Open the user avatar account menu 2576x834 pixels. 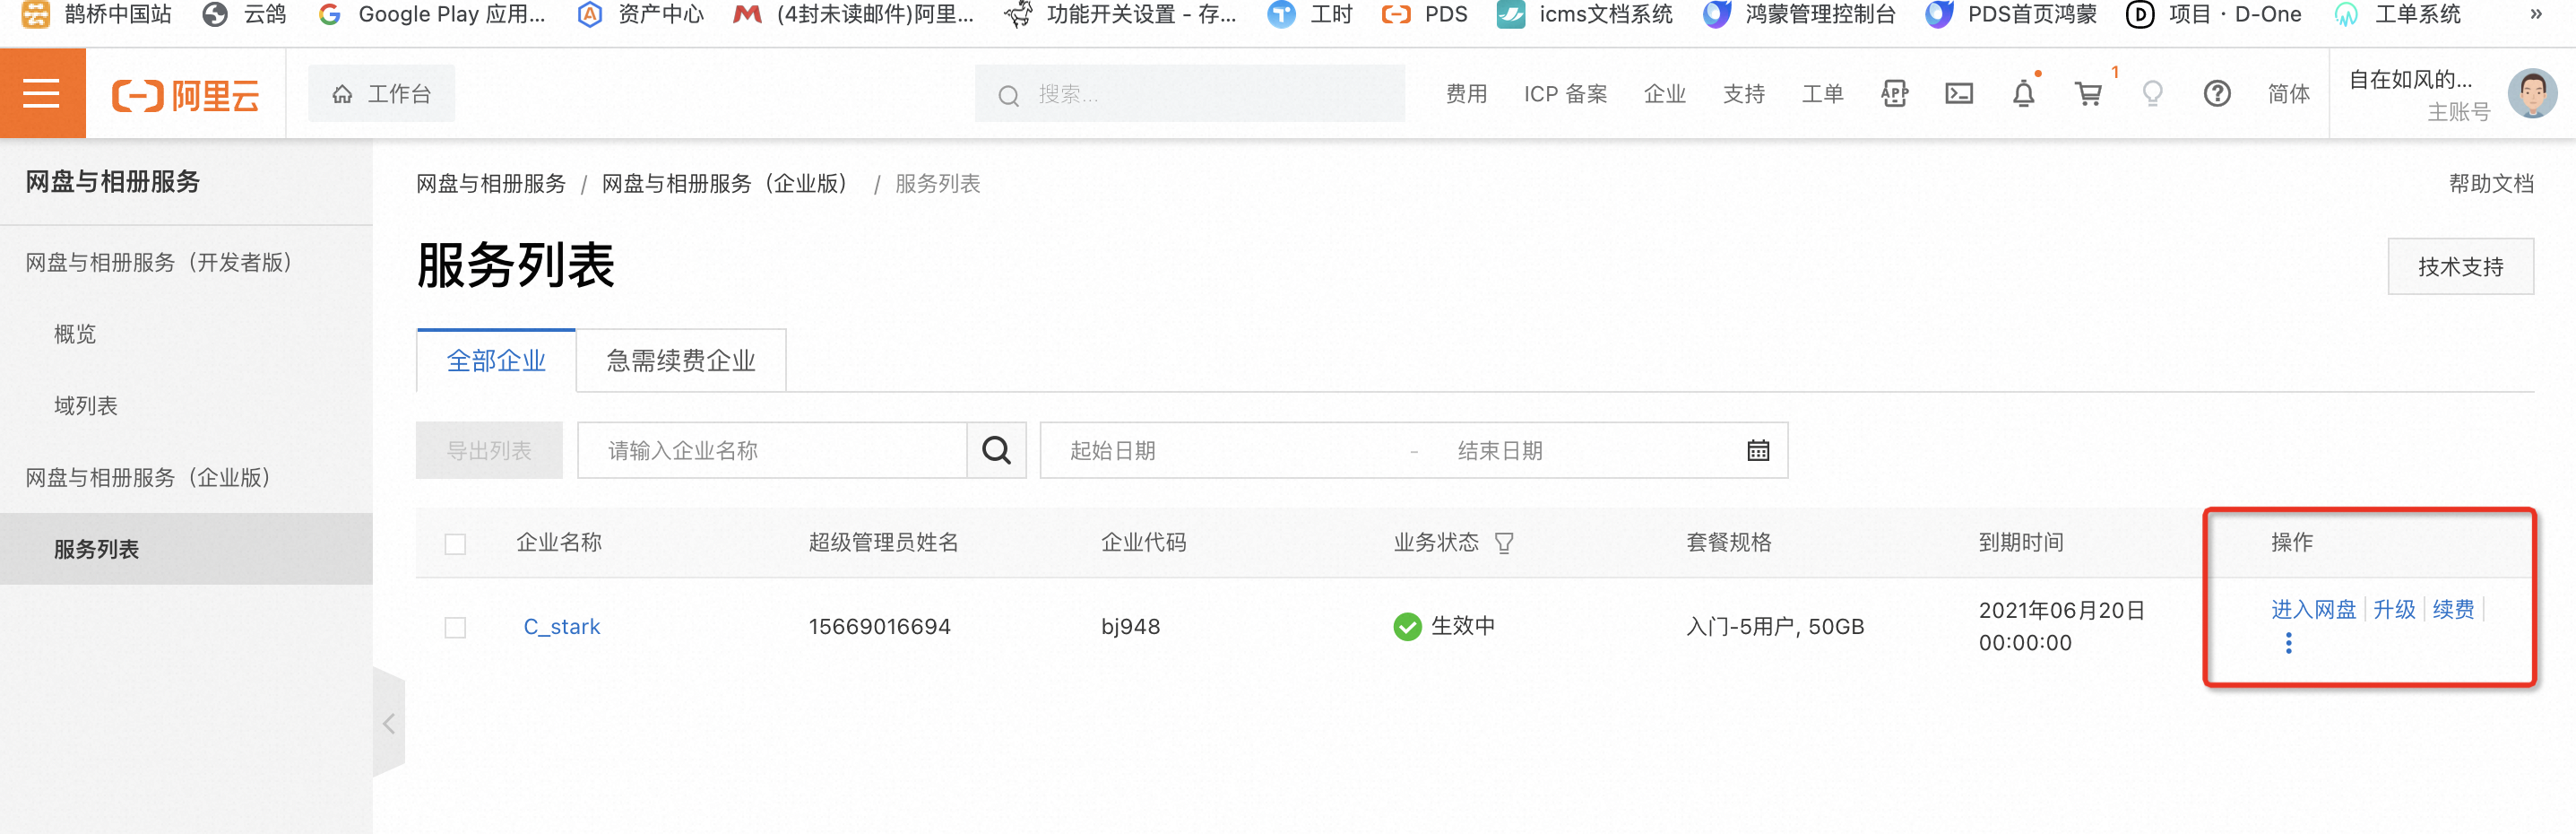pyautogui.click(x=2532, y=94)
